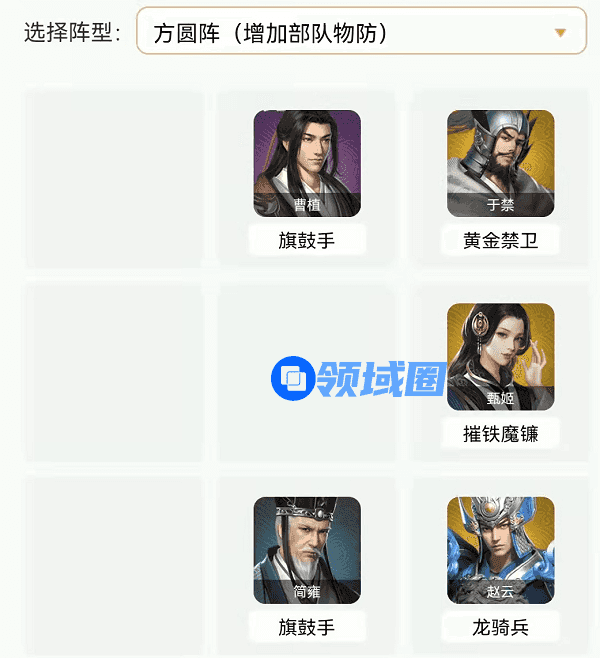The height and width of the screenshot is (658, 600).
Task: Click the 方圆阵（增加部队物防）text
Action: pyautogui.click(x=270, y=33)
